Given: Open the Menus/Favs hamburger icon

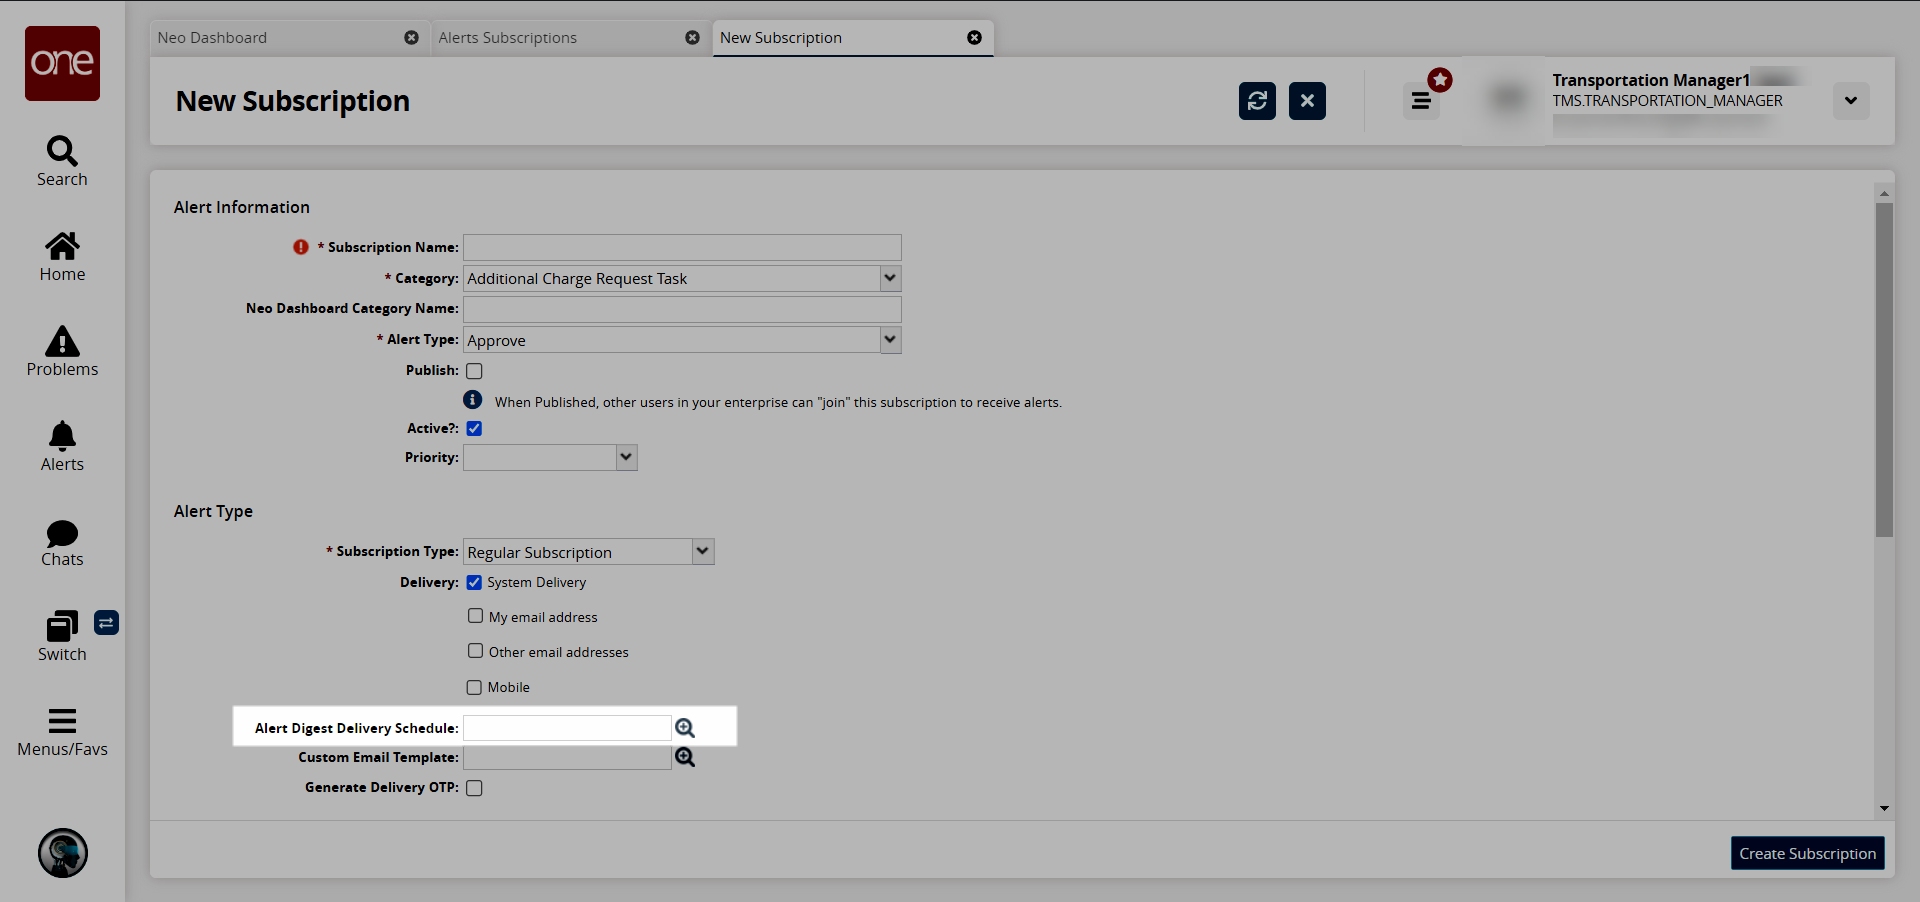Looking at the screenshot, I should click(62, 721).
